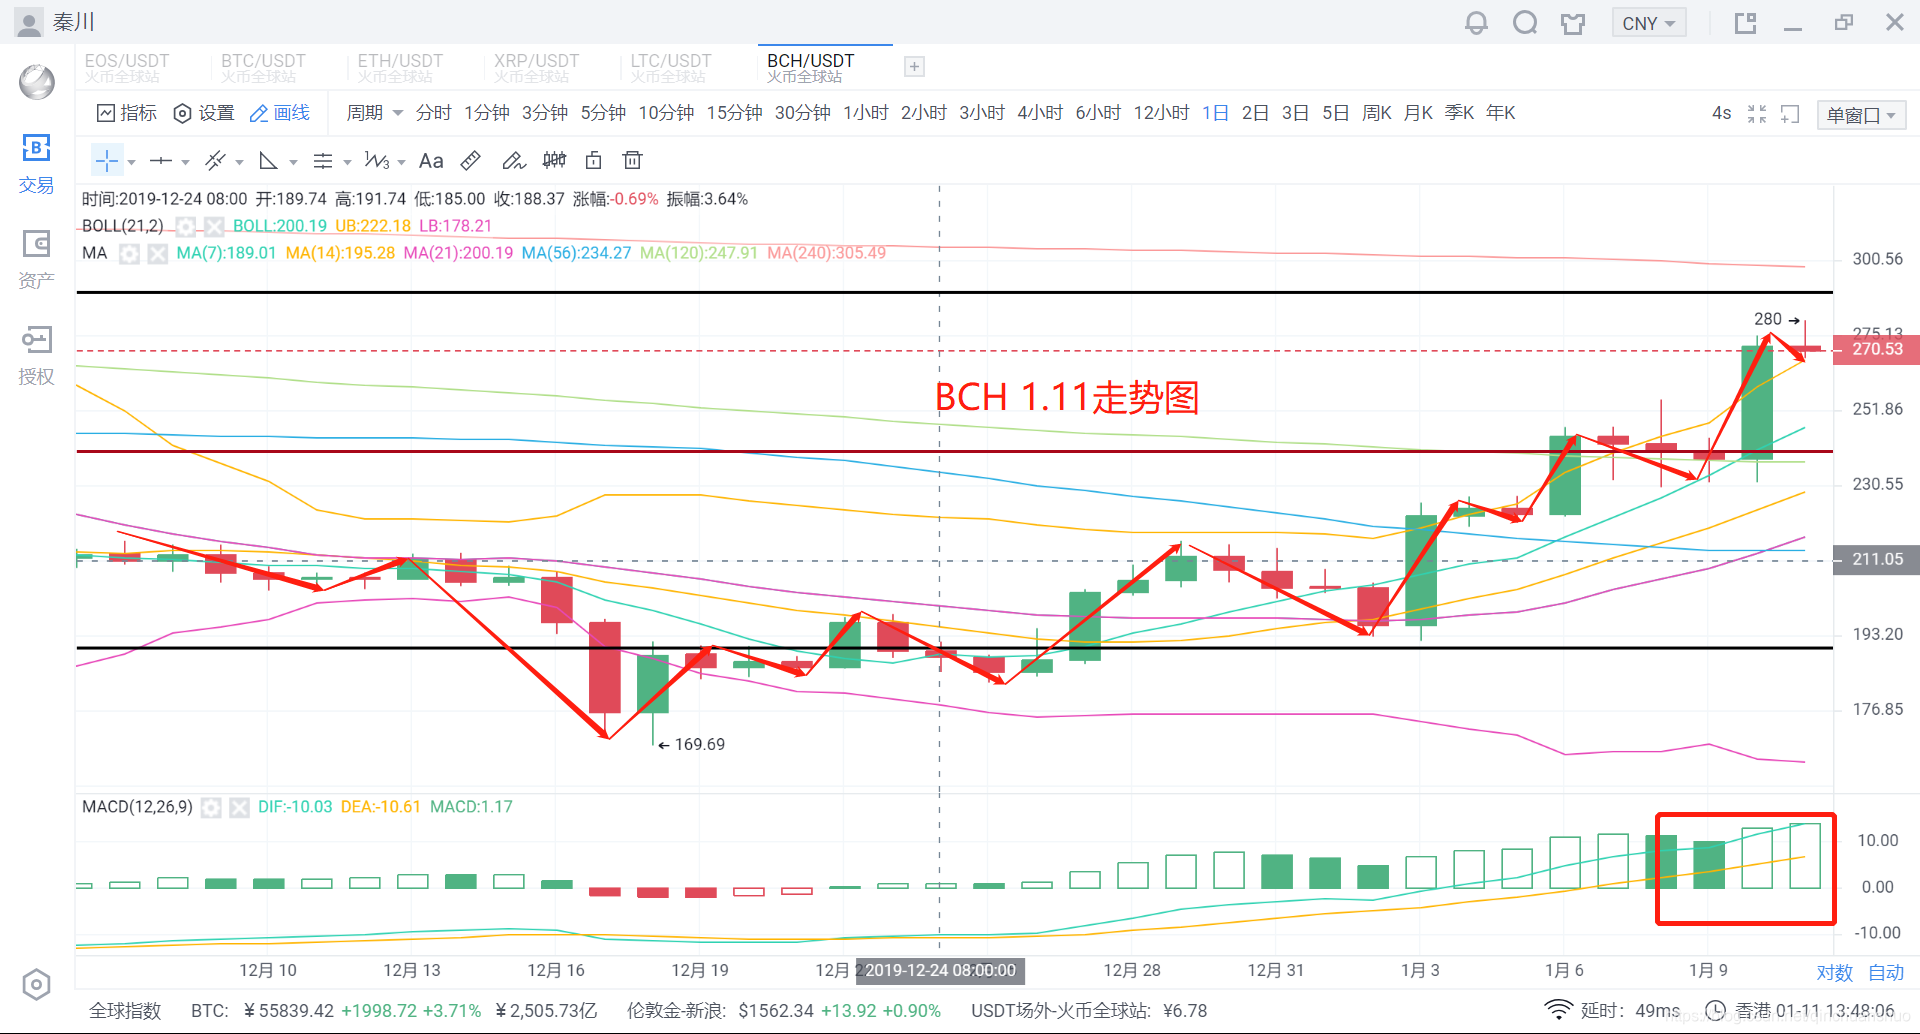Switch to the LTC/USDT tab
Screen dimensions: 1920x1034
click(671, 67)
